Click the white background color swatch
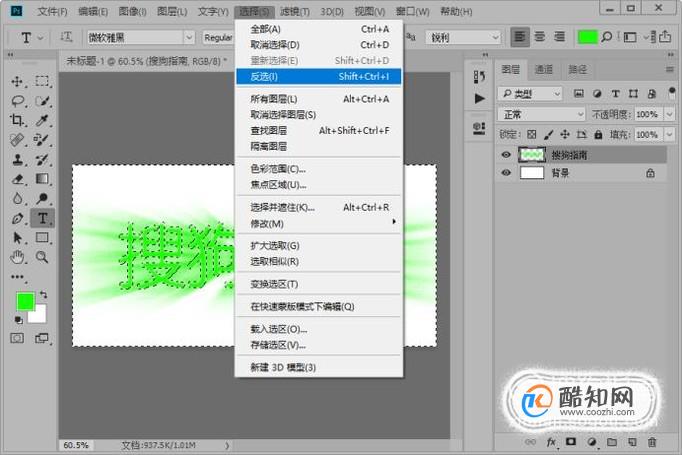The width and height of the screenshot is (682, 455). [x=40, y=316]
